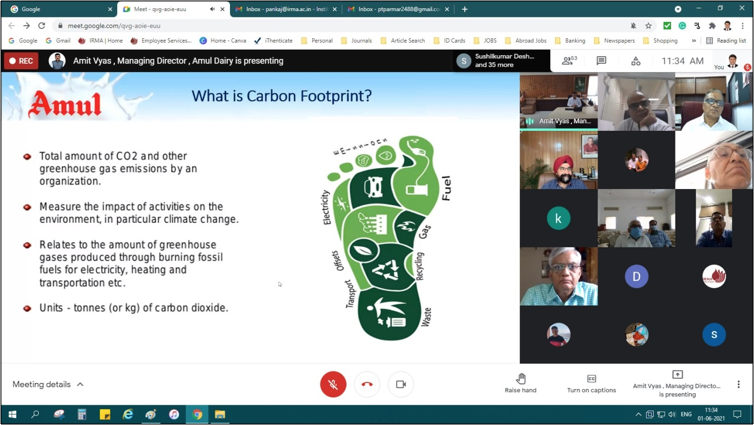Screen dimensions: 754x425
Task: Expand Banking bookmarks folder
Action: click(x=570, y=40)
